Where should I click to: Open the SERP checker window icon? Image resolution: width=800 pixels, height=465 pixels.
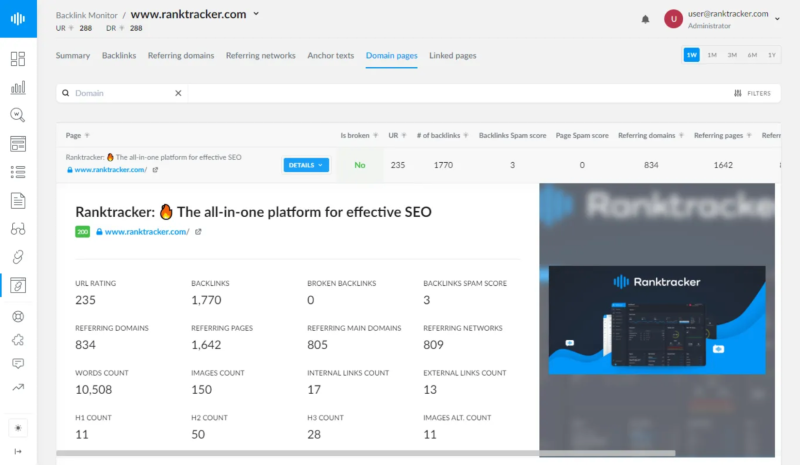(18, 144)
